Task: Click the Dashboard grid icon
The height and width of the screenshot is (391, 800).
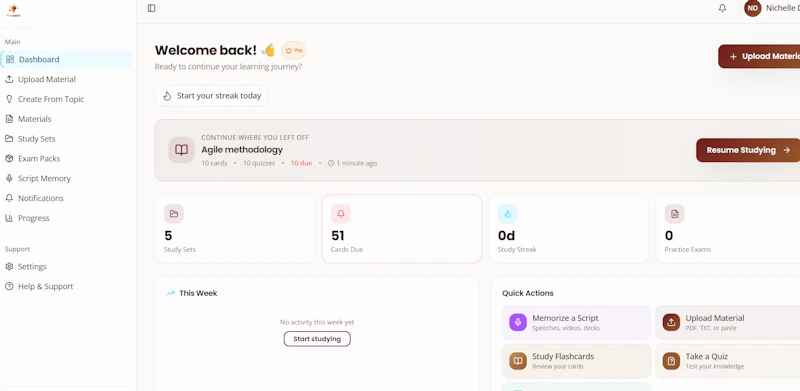Action: [x=10, y=59]
